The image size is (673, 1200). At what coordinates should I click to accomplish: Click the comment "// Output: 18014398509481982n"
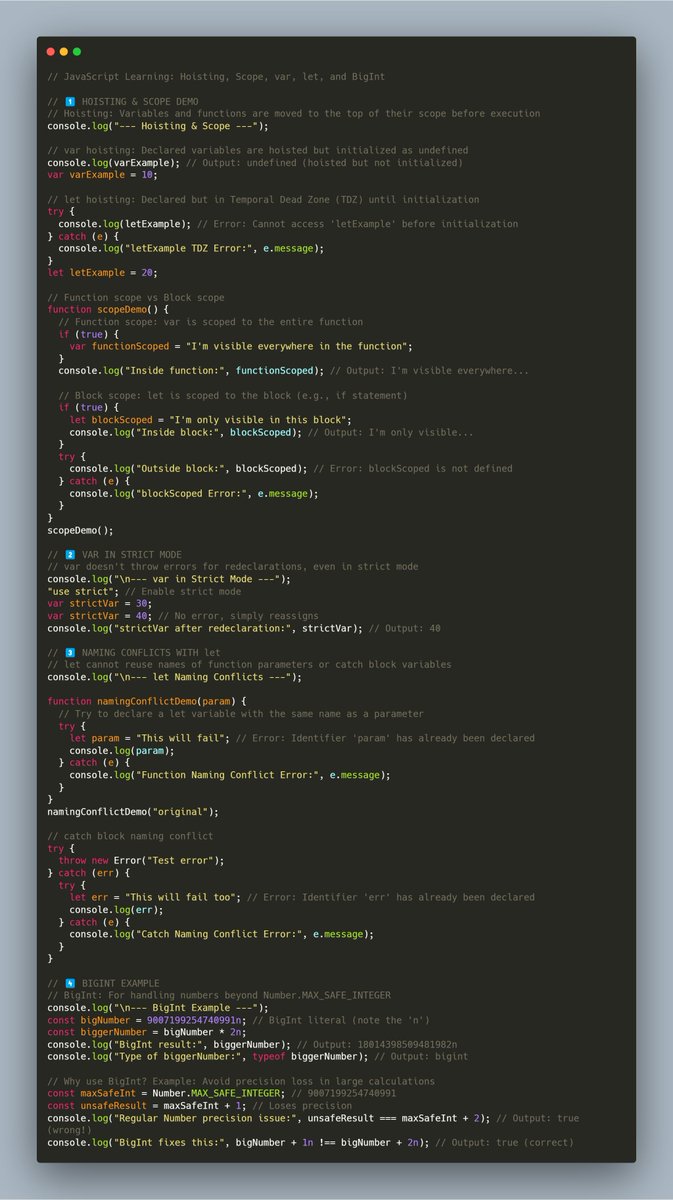[377, 1044]
